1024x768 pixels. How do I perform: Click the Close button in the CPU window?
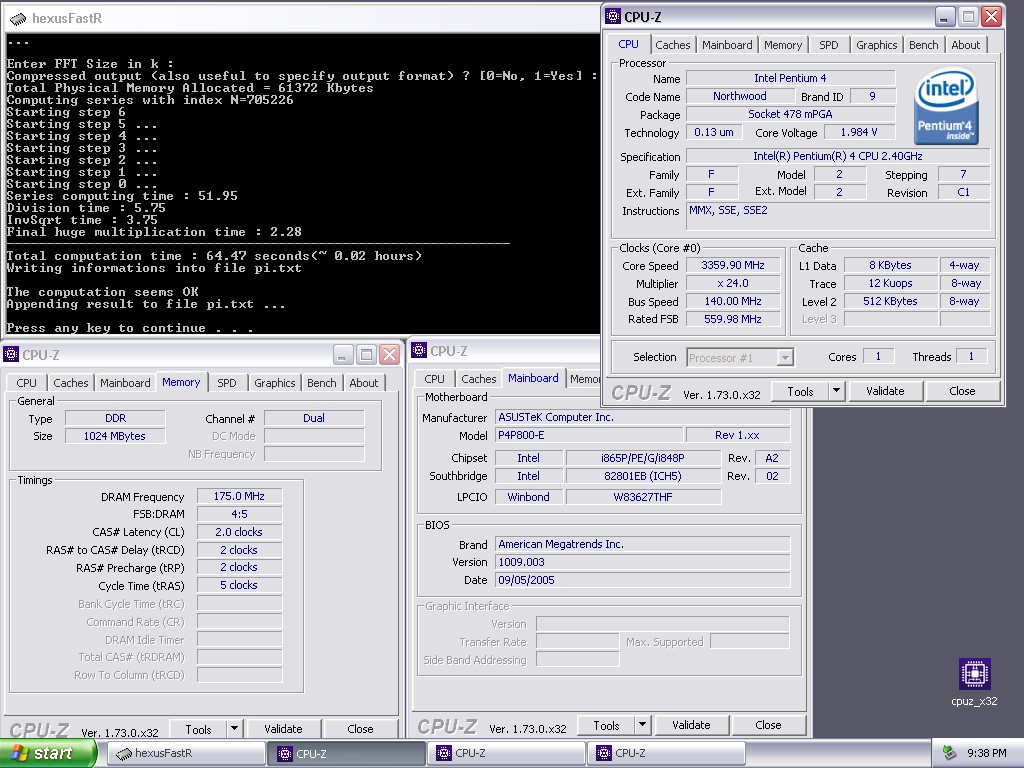[x=962, y=391]
